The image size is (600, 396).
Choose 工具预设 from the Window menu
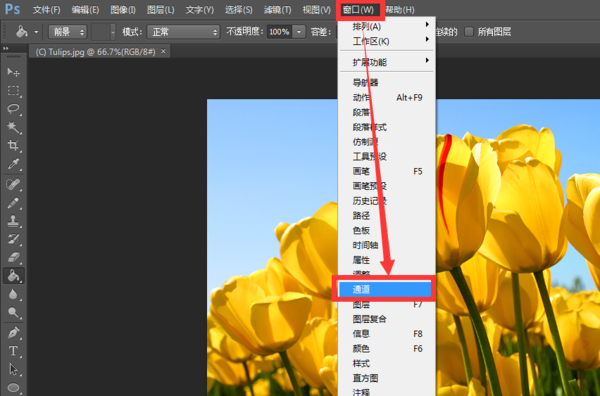386,156
